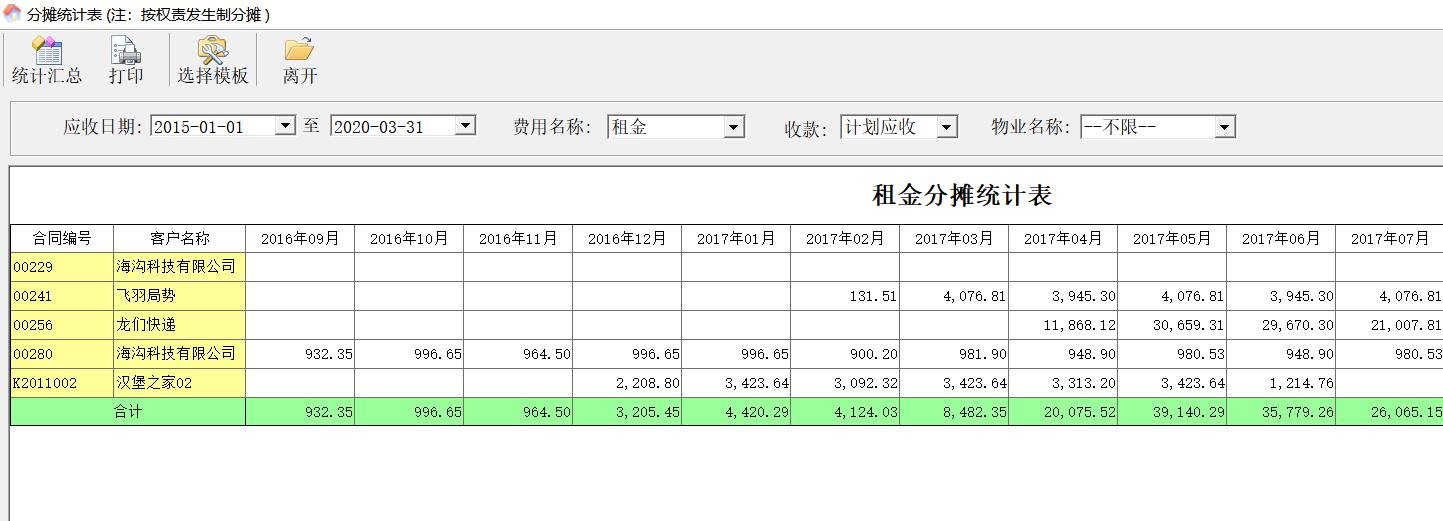1443x521 pixels.
Task: Click total 3,205.45 in 合计 row
Action: coord(627,412)
